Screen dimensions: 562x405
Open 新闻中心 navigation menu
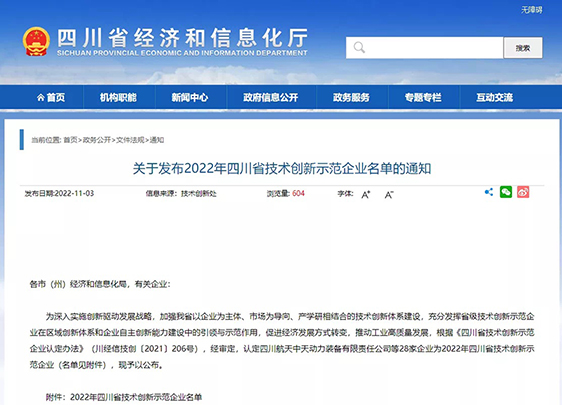tap(190, 97)
